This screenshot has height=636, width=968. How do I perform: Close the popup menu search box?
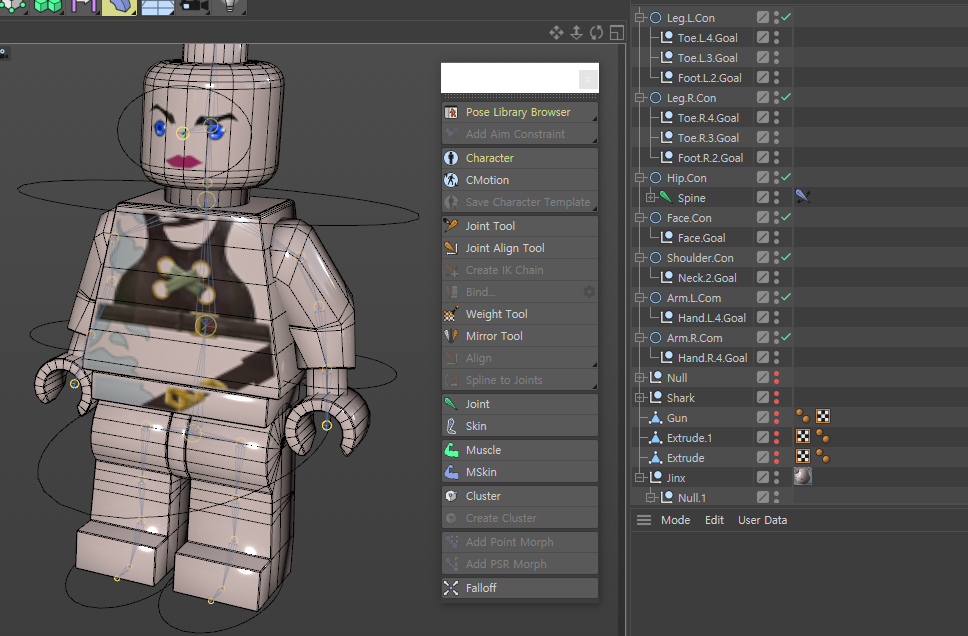588,79
